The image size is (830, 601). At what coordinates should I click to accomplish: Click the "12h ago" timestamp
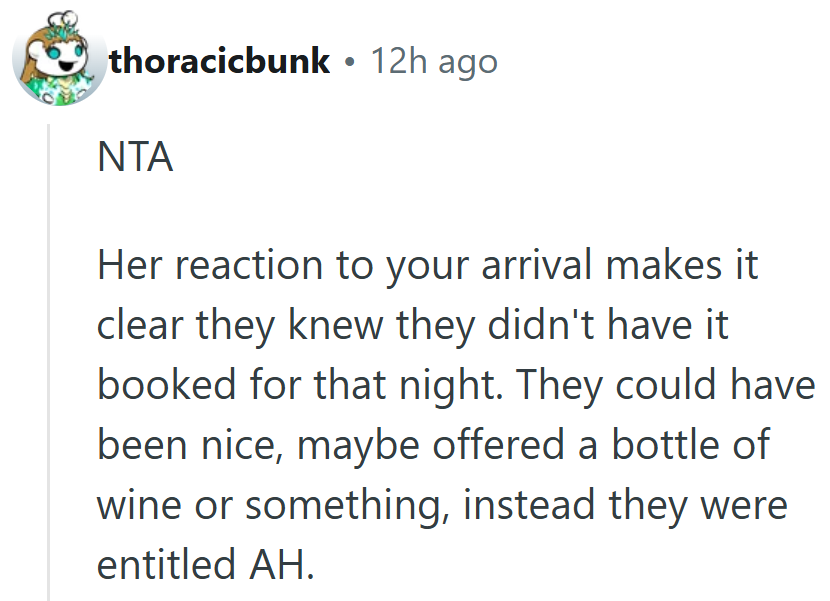click(433, 62)
